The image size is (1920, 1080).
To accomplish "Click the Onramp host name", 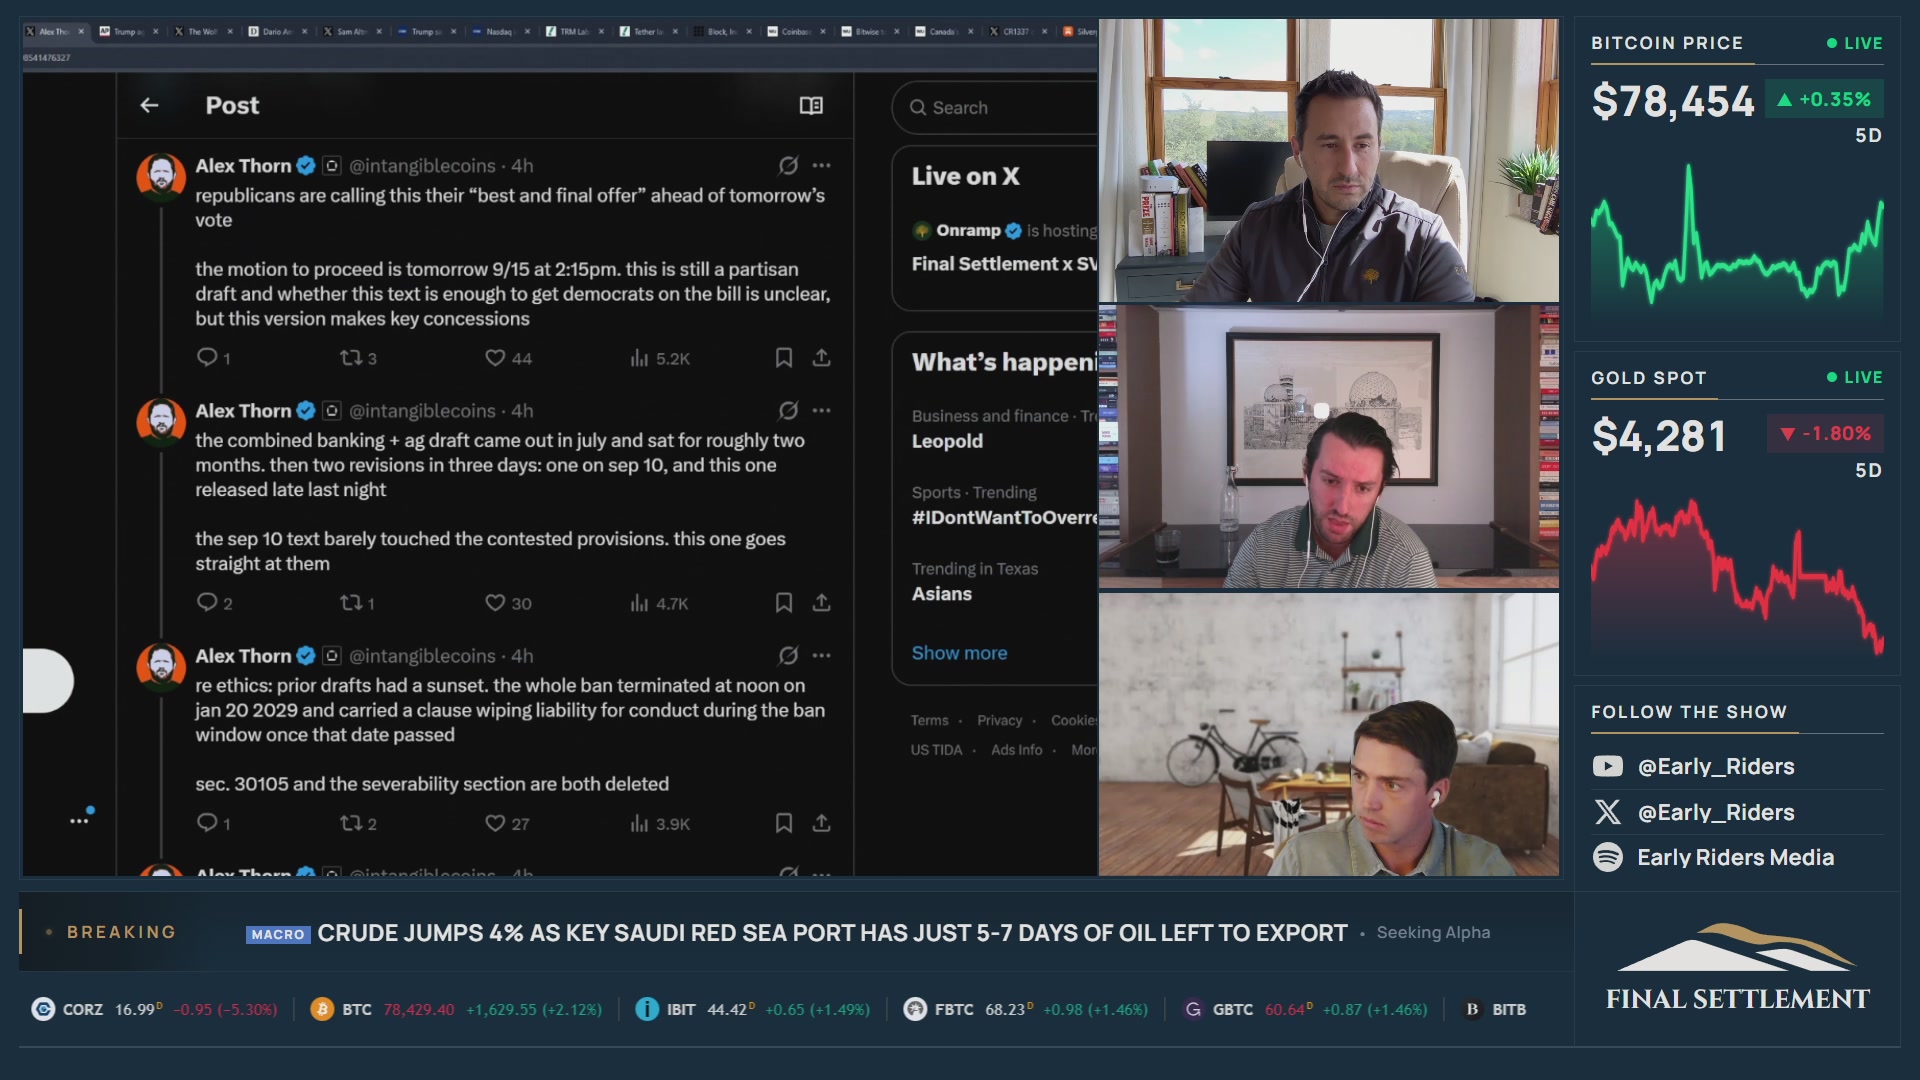I will (x=968, y=230).
